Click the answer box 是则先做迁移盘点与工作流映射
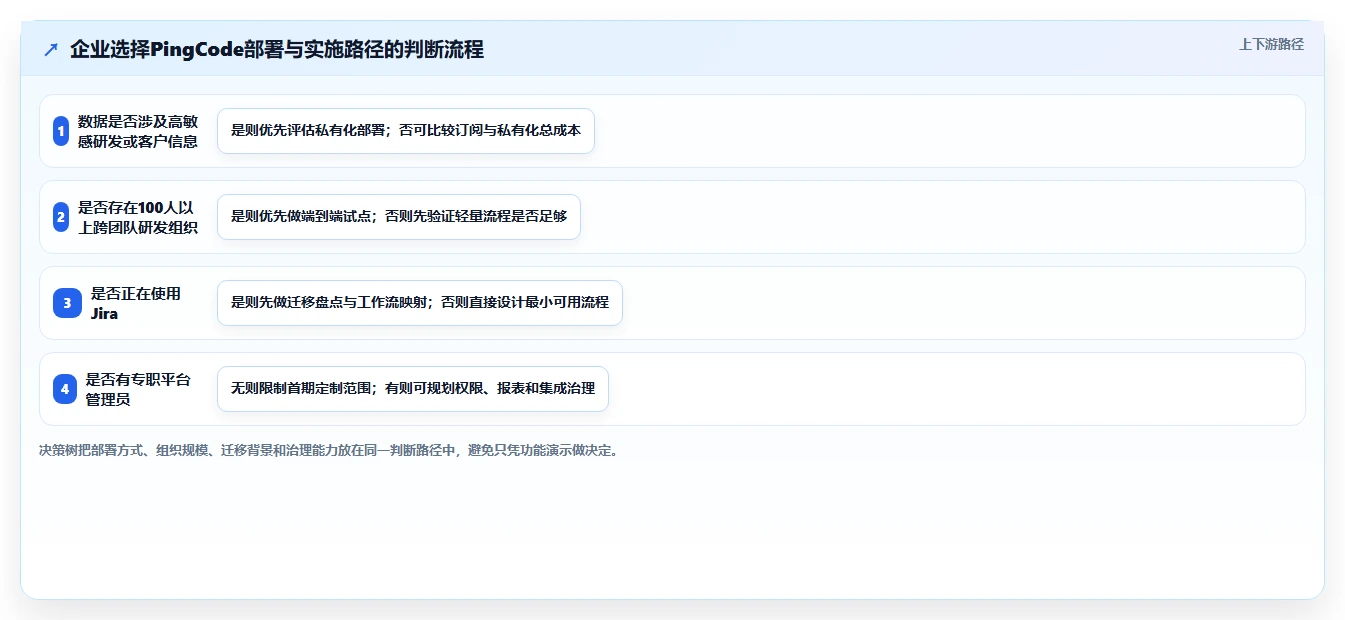Screen dimensions: 1345x620 (420, 303)
